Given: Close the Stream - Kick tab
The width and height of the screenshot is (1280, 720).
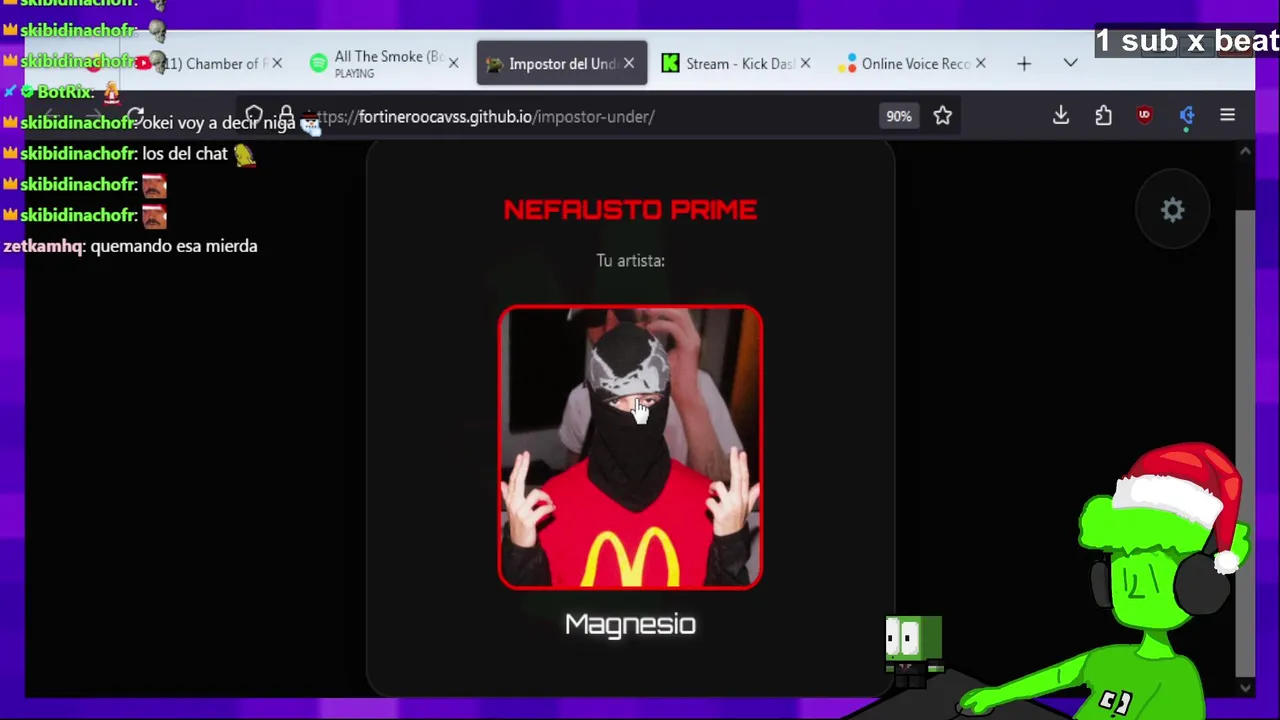Looking at the screenshot, I should tap(805, 64).
